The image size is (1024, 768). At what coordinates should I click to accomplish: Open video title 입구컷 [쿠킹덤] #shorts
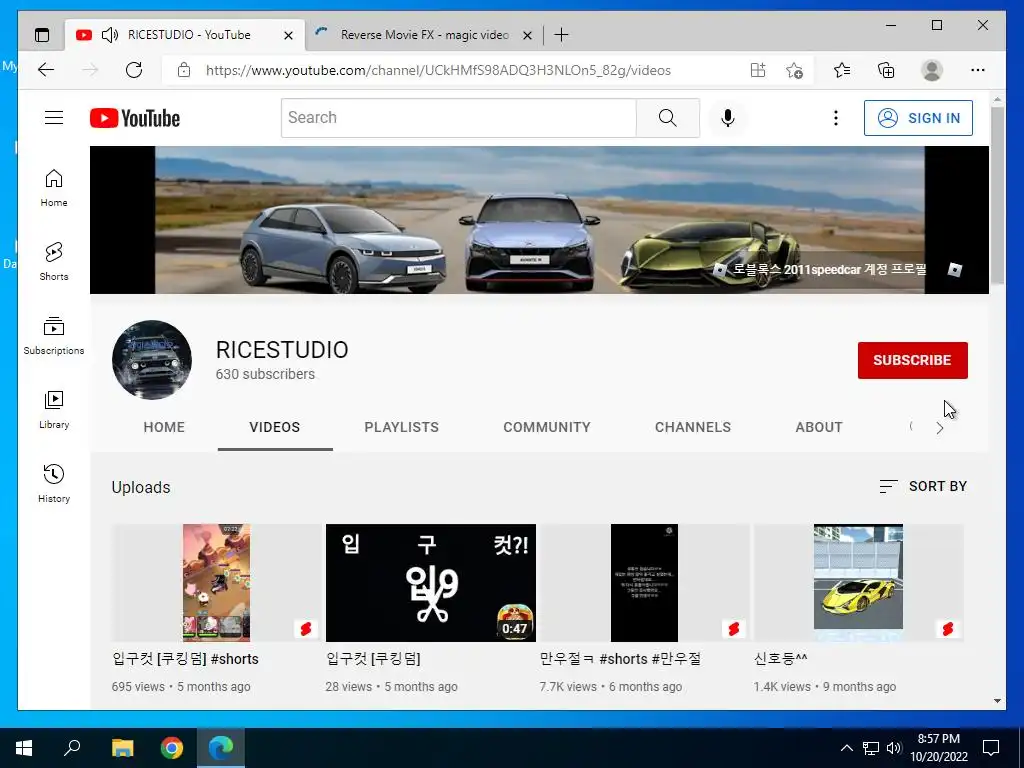[x=185, y=659]
